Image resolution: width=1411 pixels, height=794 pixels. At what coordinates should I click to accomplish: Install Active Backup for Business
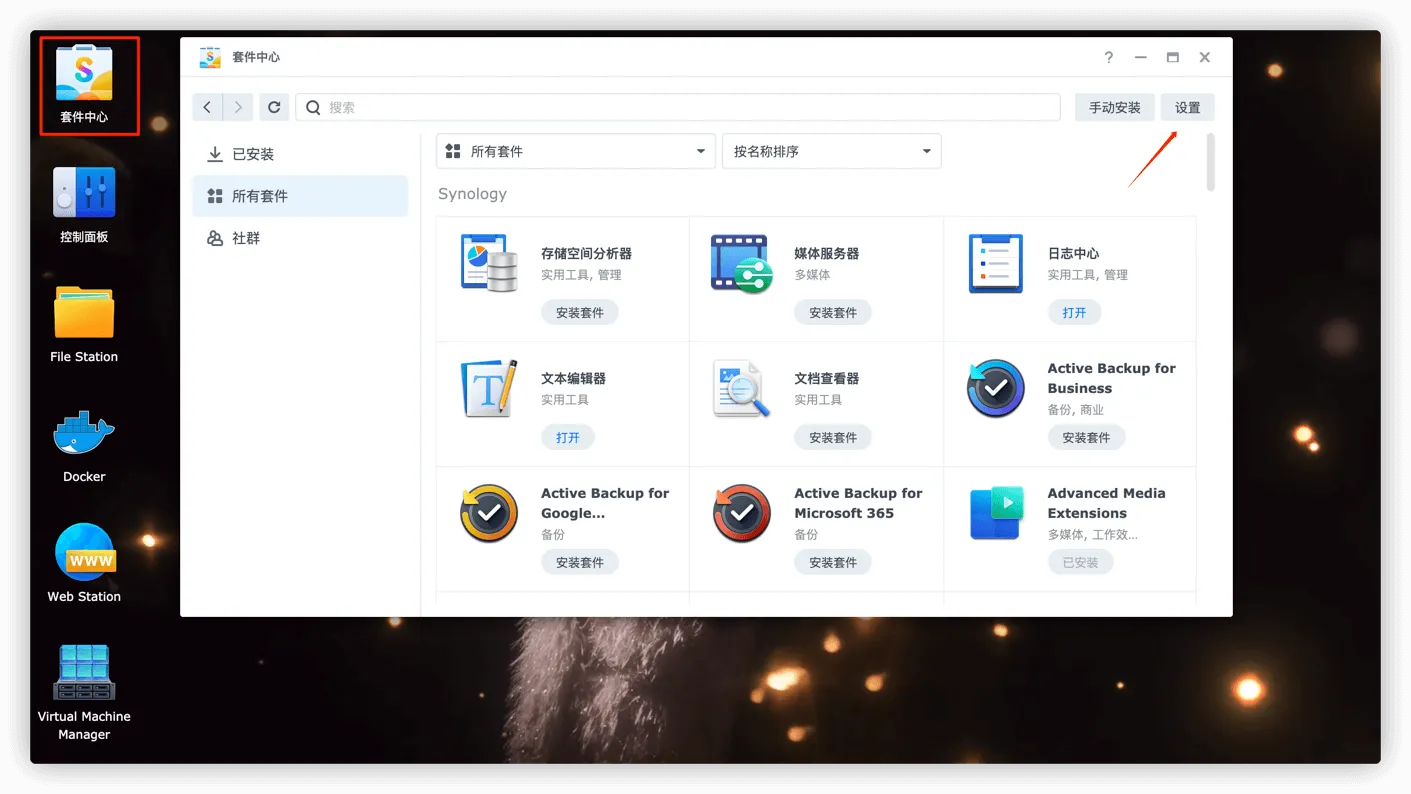1086,437
